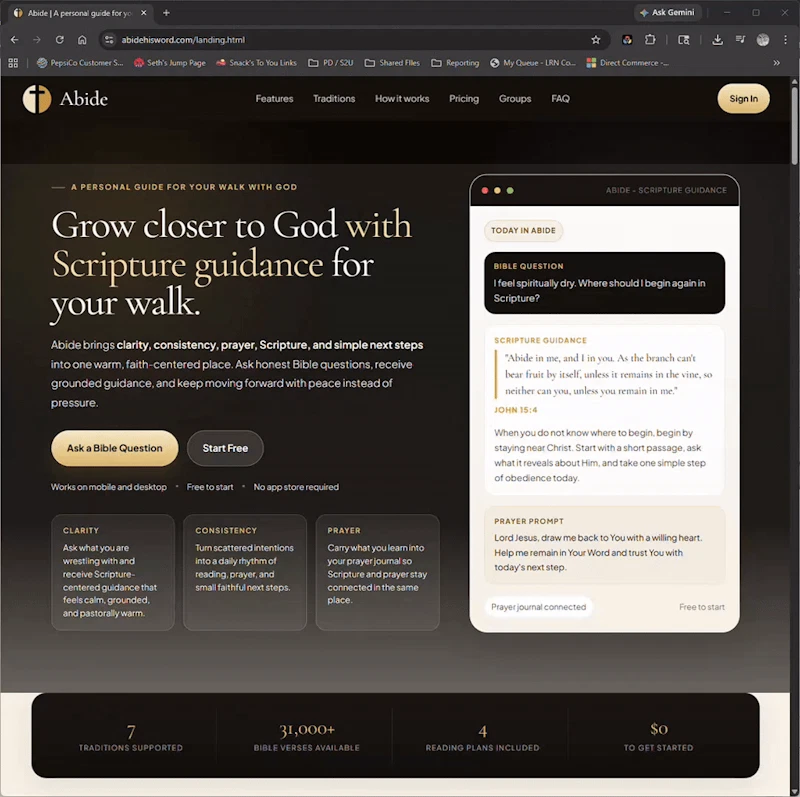The image size is (800, 797).
Task: Open the browser home page icon
Action: 82,40
